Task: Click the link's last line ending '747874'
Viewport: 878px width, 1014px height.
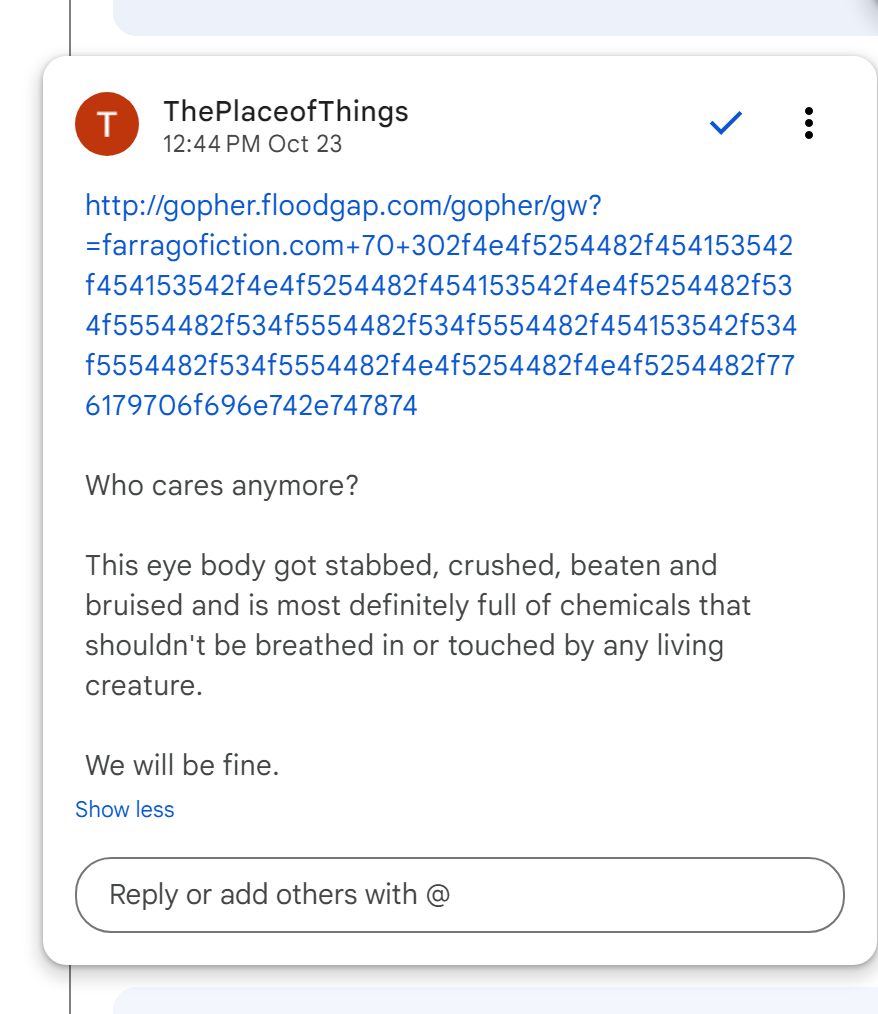Action: click(x=251, y=406)
